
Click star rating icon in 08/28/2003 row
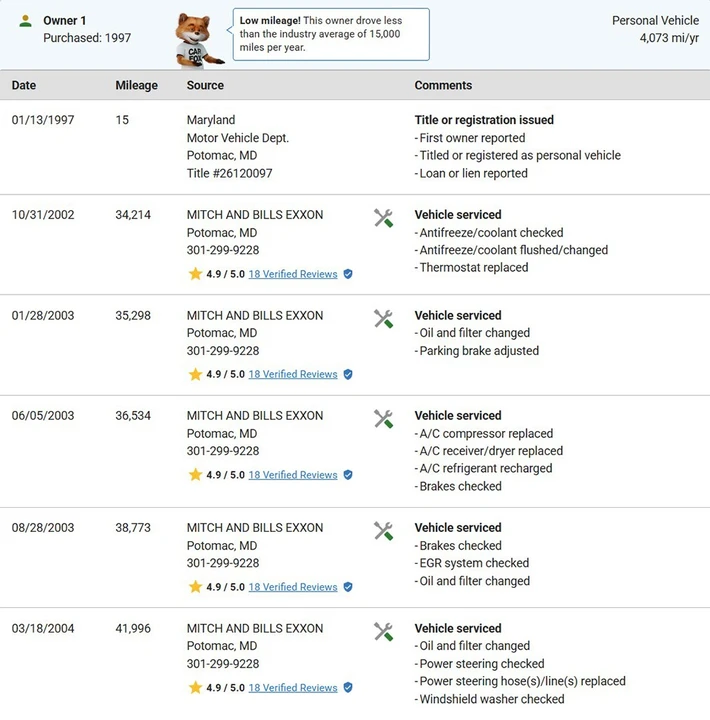tap(195, 586)
